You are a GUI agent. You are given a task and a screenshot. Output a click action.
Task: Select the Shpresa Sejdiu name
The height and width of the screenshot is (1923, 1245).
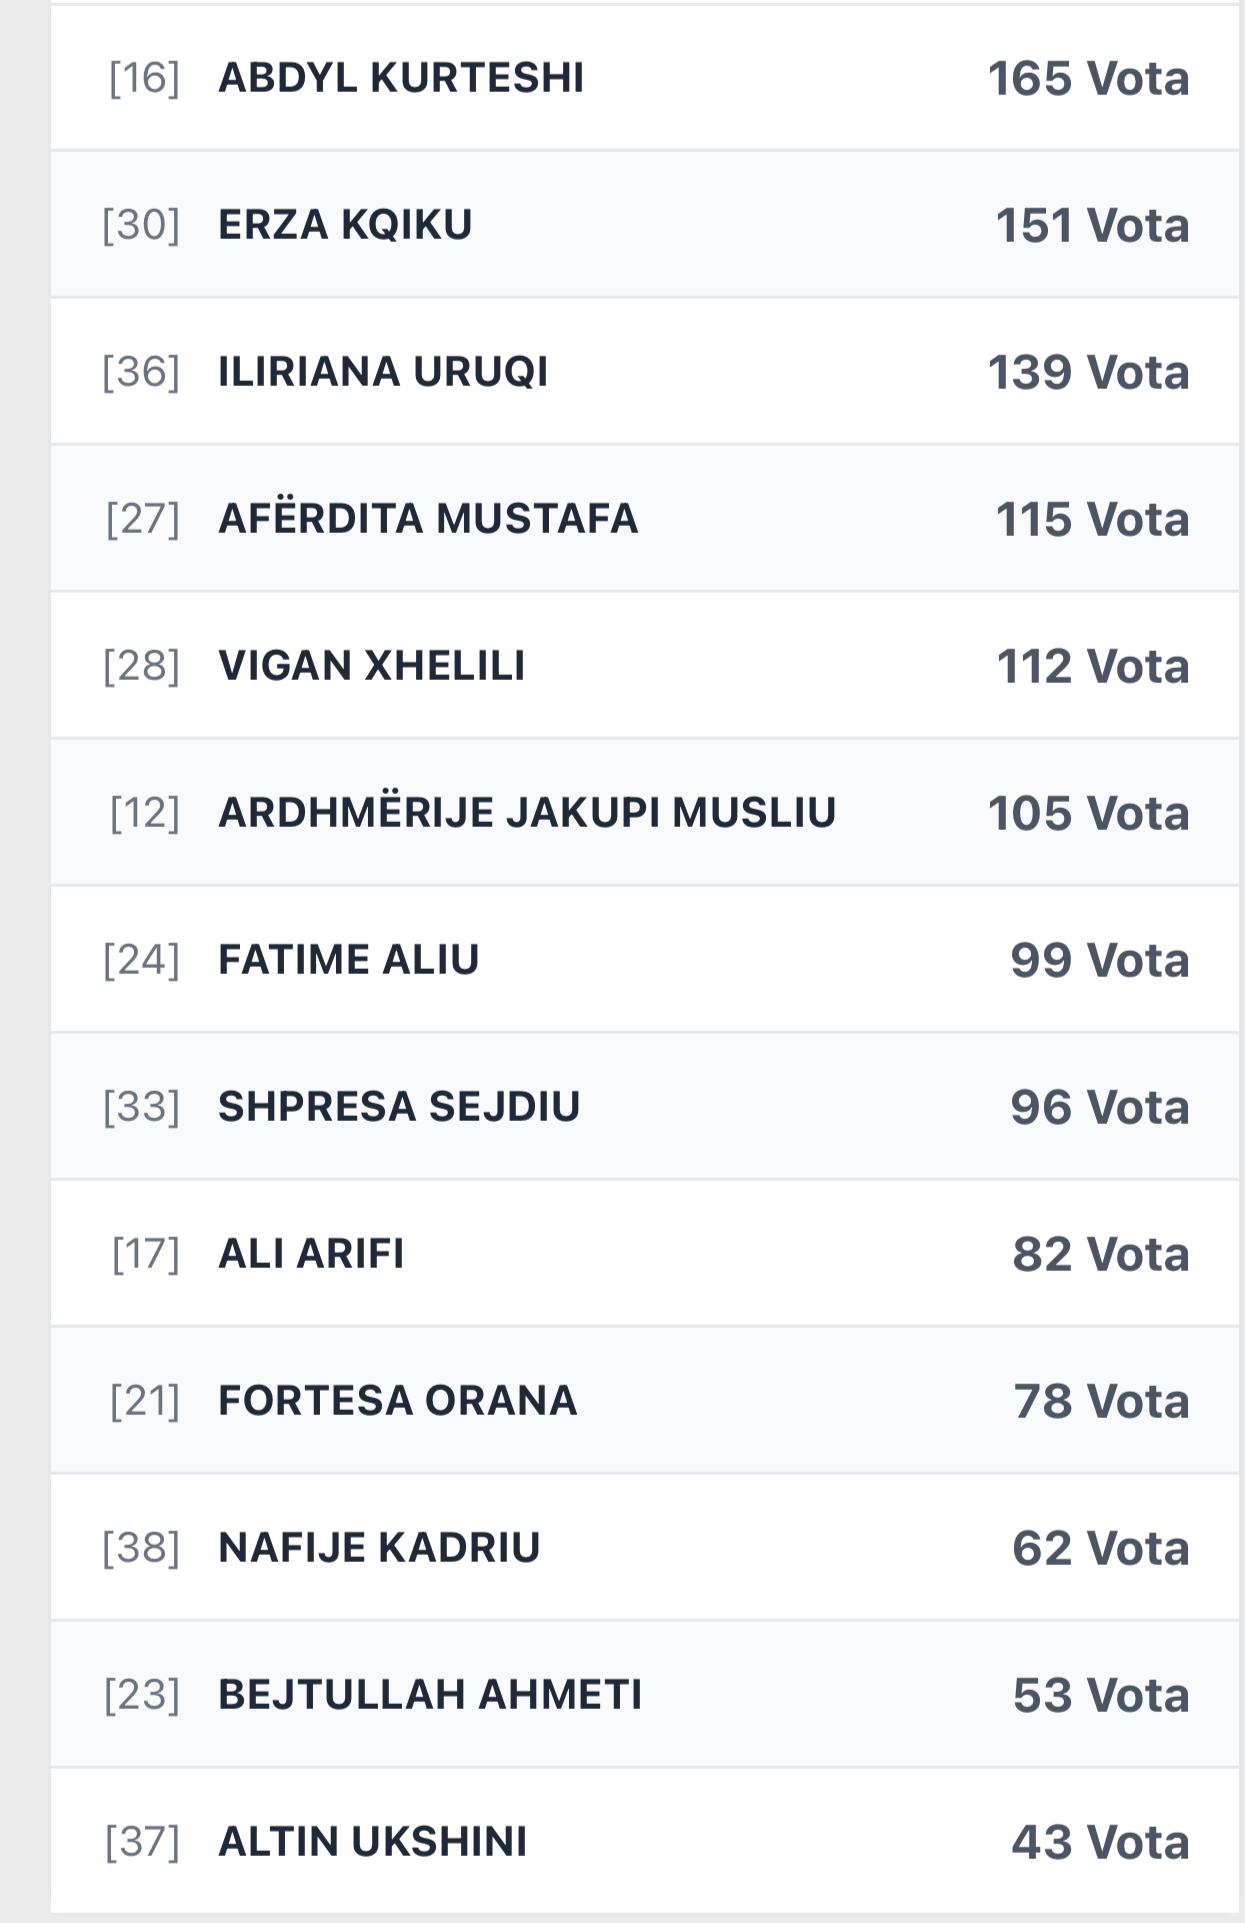click(399, 1107)
